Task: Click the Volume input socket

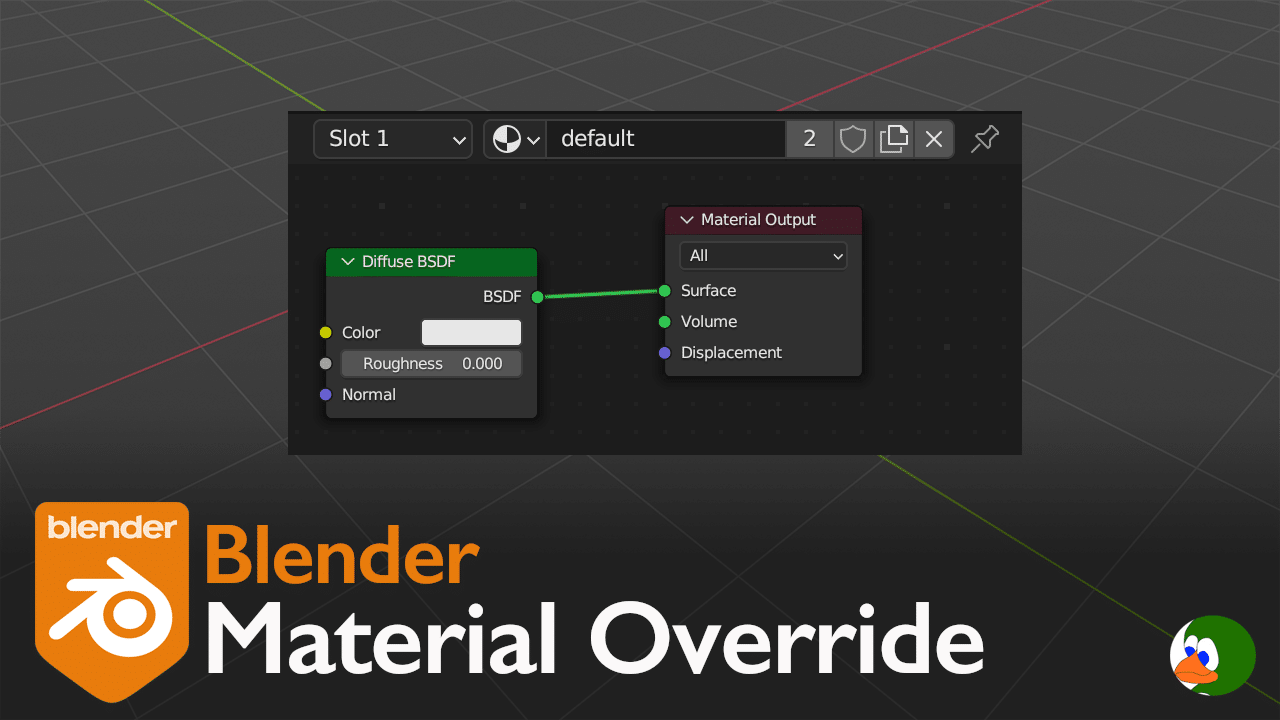Action: (x=665, y=322)
